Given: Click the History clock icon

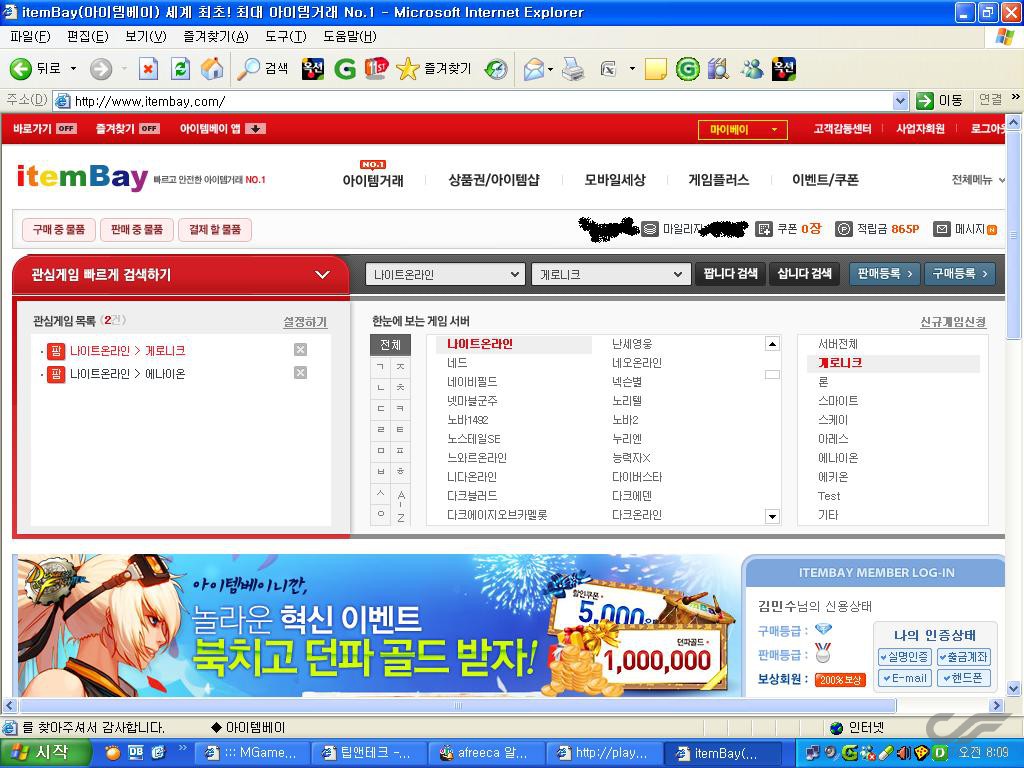Looking at the screenshot, I should 496,69.
